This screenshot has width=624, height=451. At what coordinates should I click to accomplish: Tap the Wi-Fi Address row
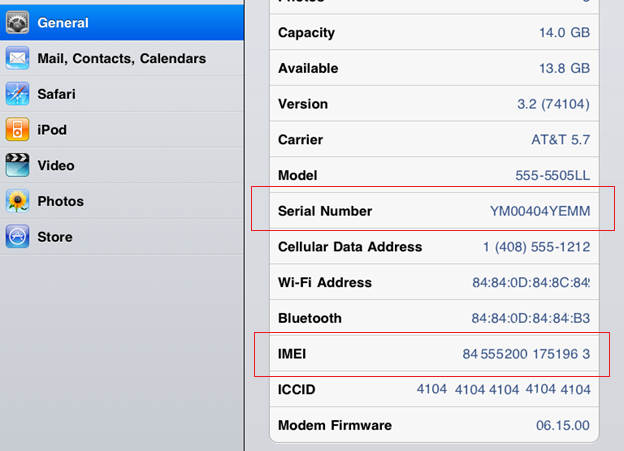(x=434, y=283)
